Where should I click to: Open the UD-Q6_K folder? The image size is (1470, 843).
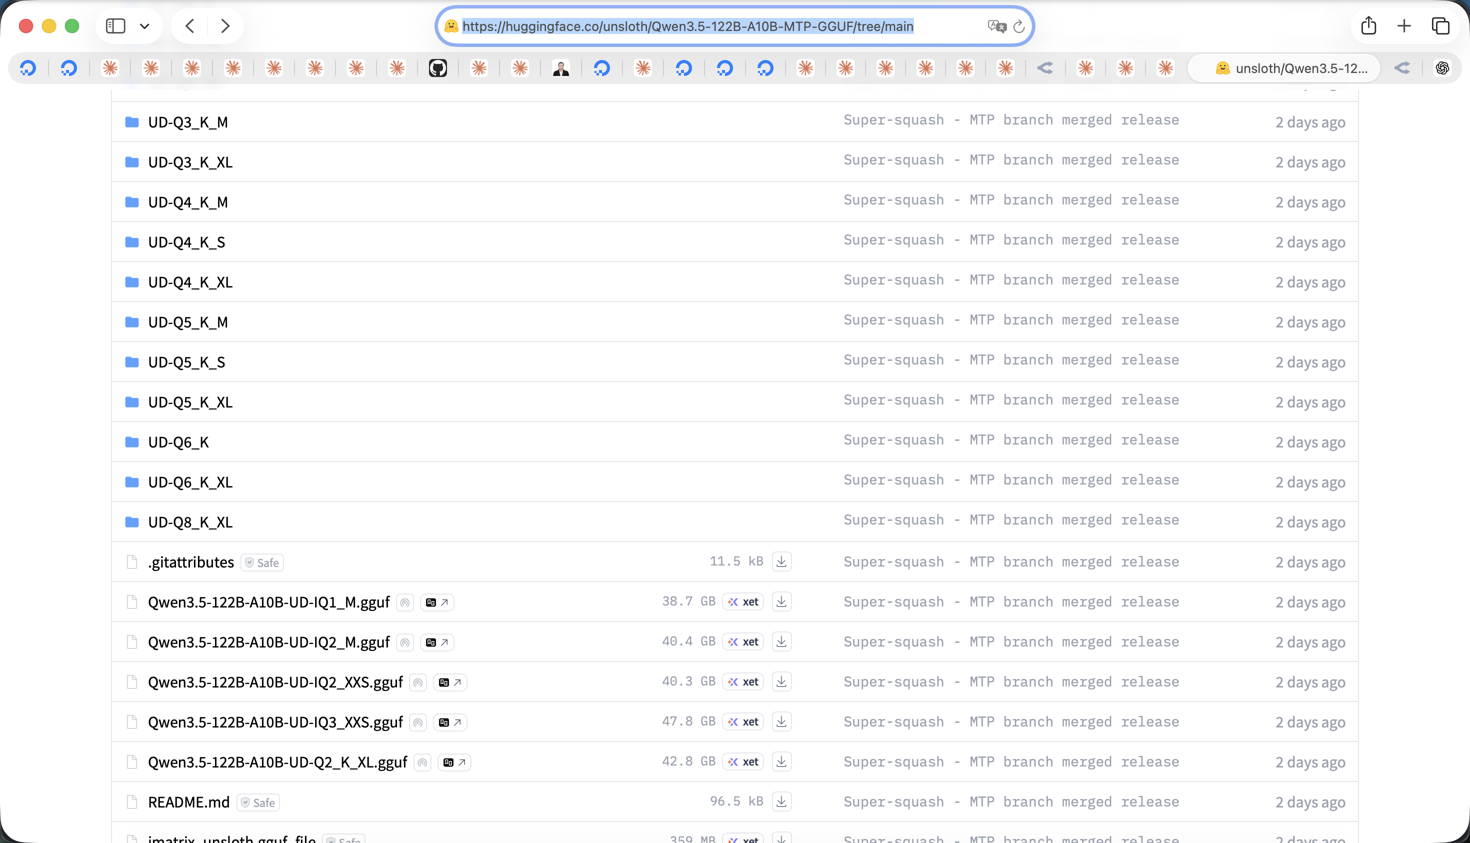click(x=179, y=442)
